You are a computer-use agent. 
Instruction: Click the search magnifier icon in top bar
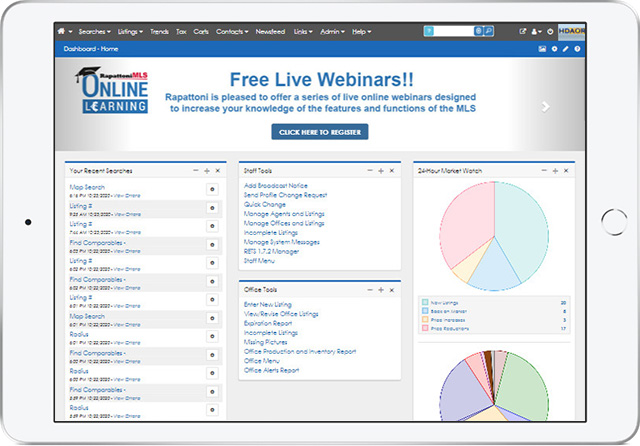pos(489,32)
